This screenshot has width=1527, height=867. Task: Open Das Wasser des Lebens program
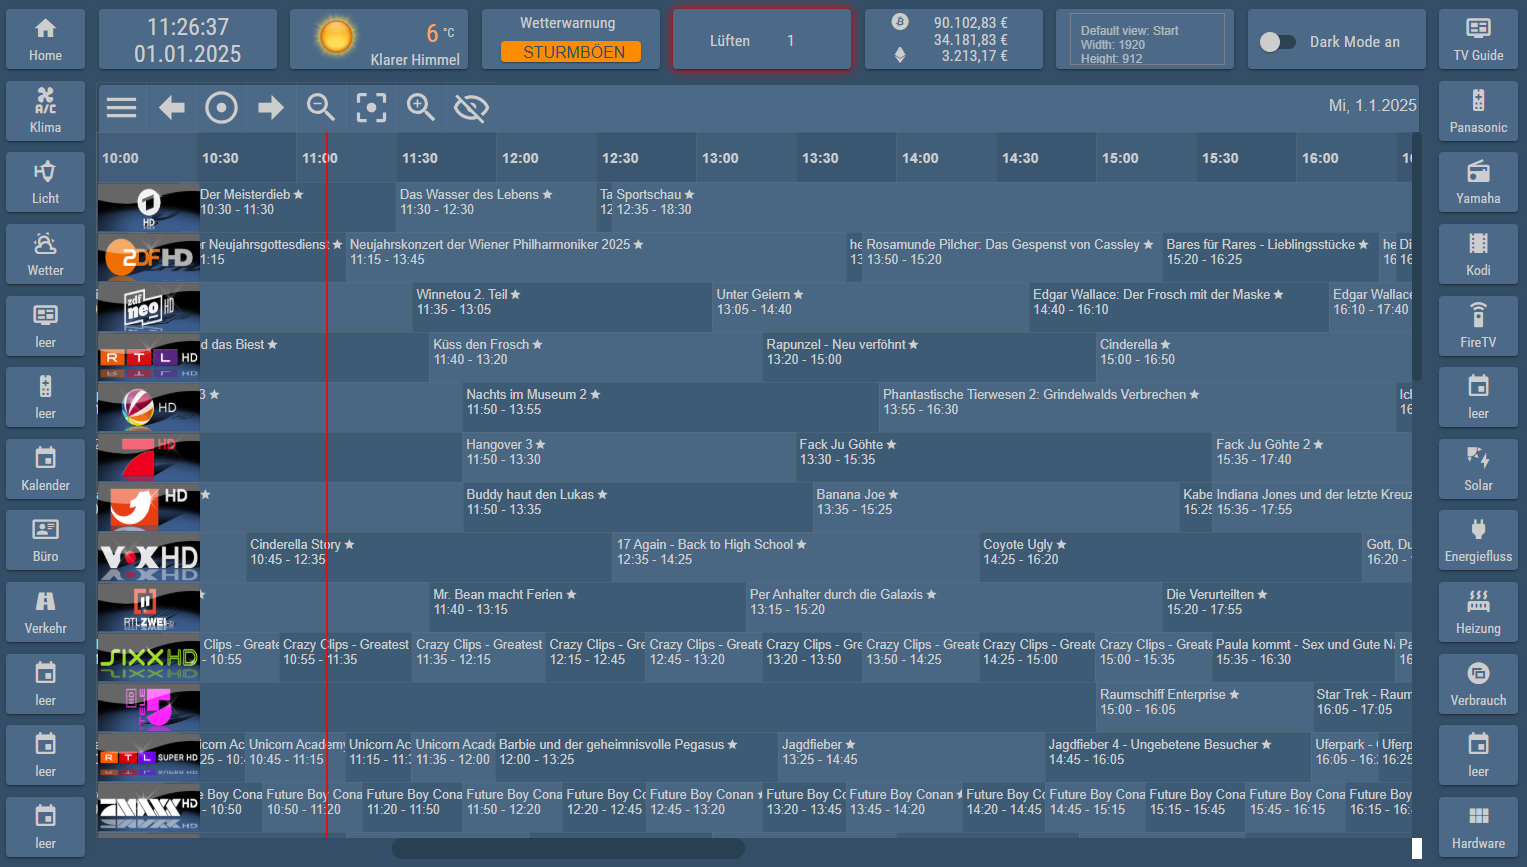click(496, 208)
